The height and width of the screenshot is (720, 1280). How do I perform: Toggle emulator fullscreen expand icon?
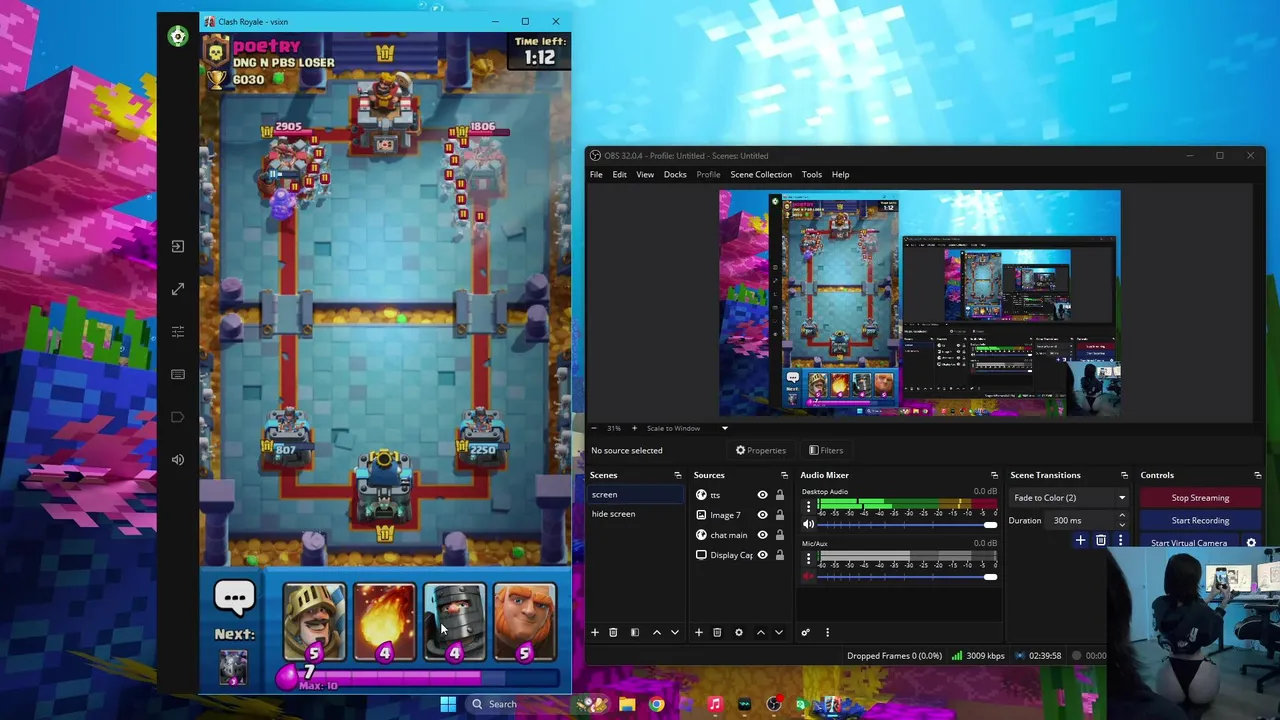[x=178, y=289]
